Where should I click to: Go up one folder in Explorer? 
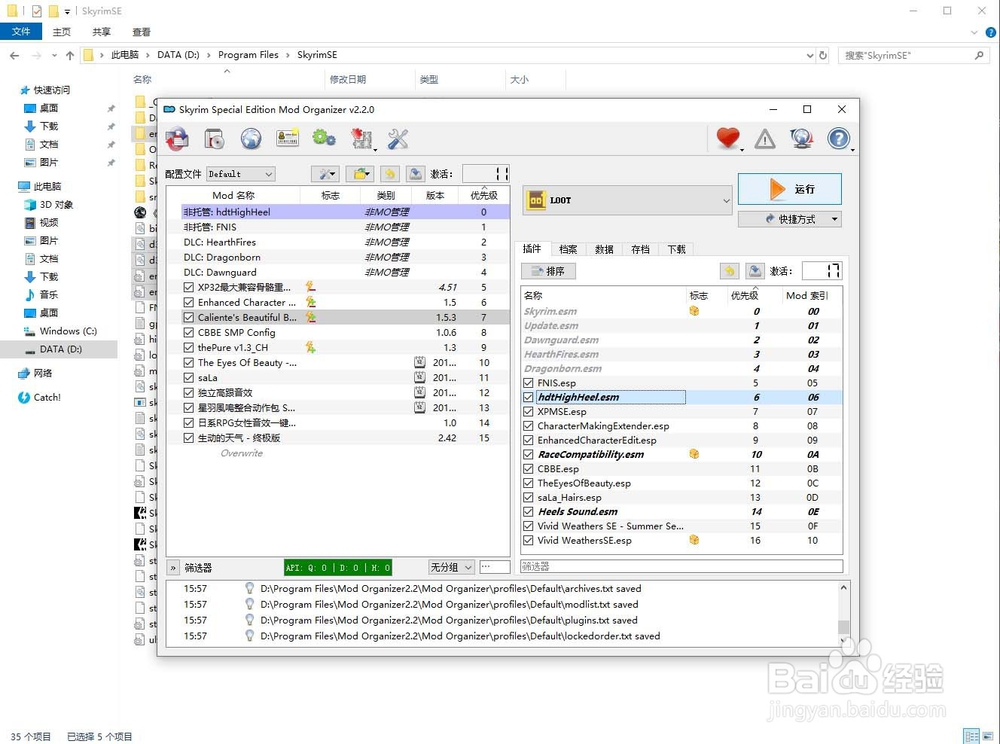coord(70,55)
